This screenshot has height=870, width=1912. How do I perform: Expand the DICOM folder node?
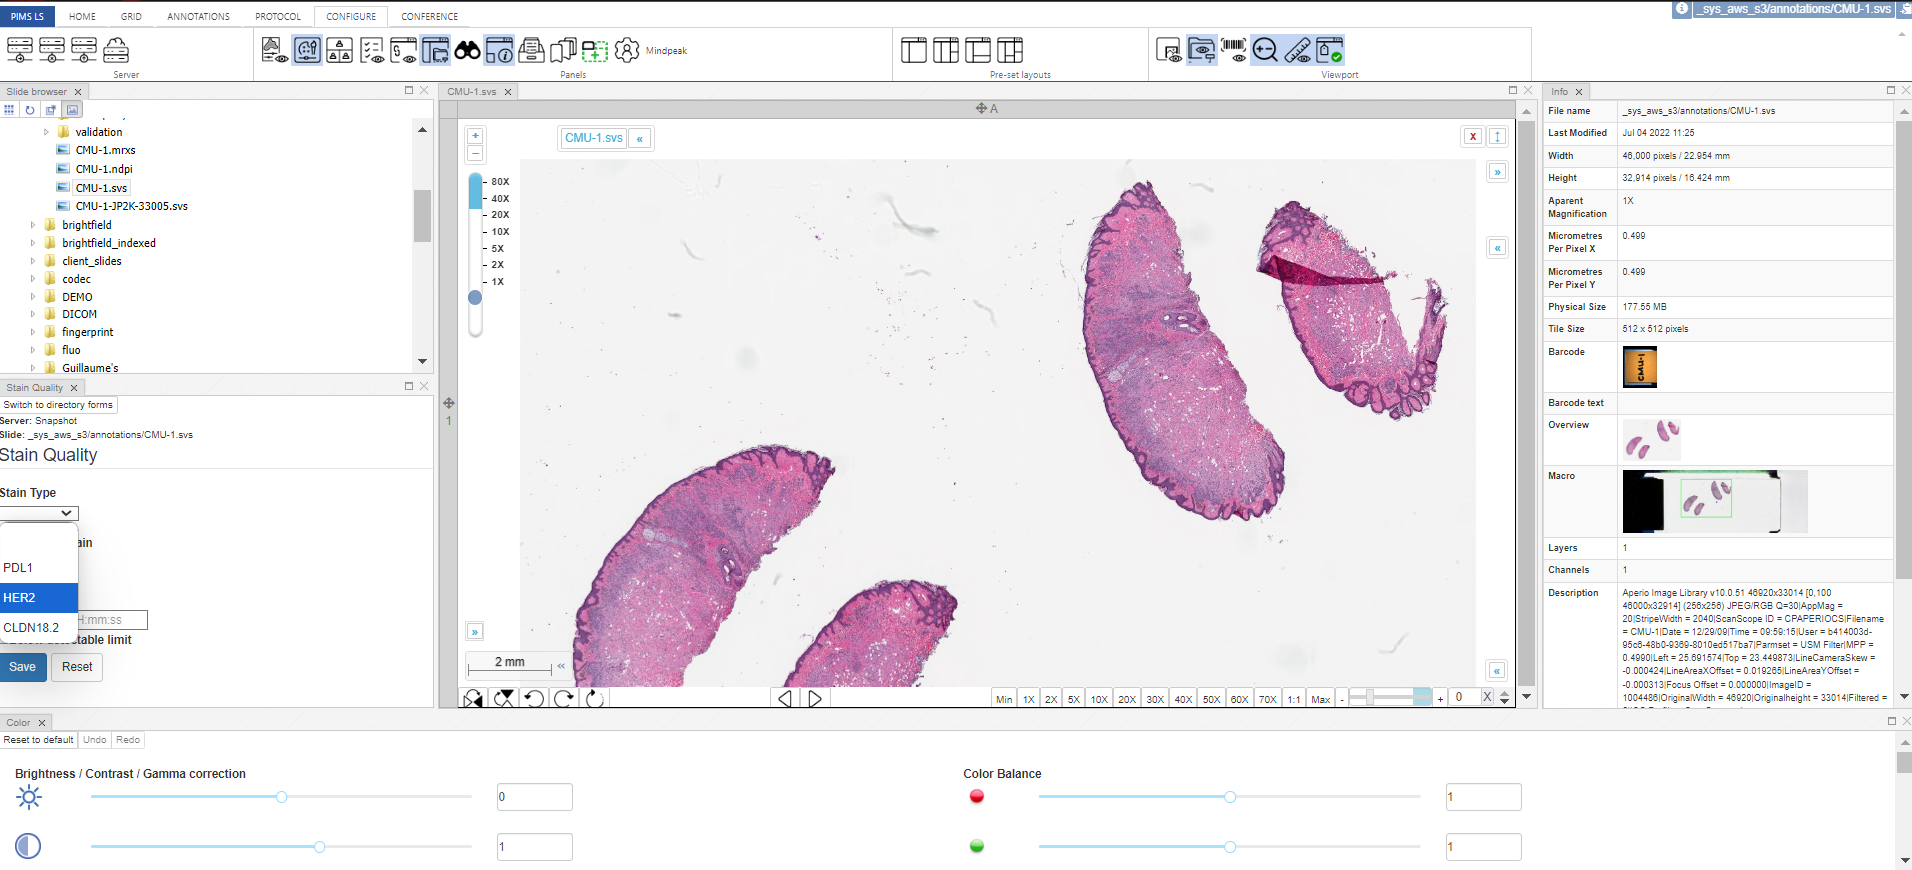[x=33, y=314]
